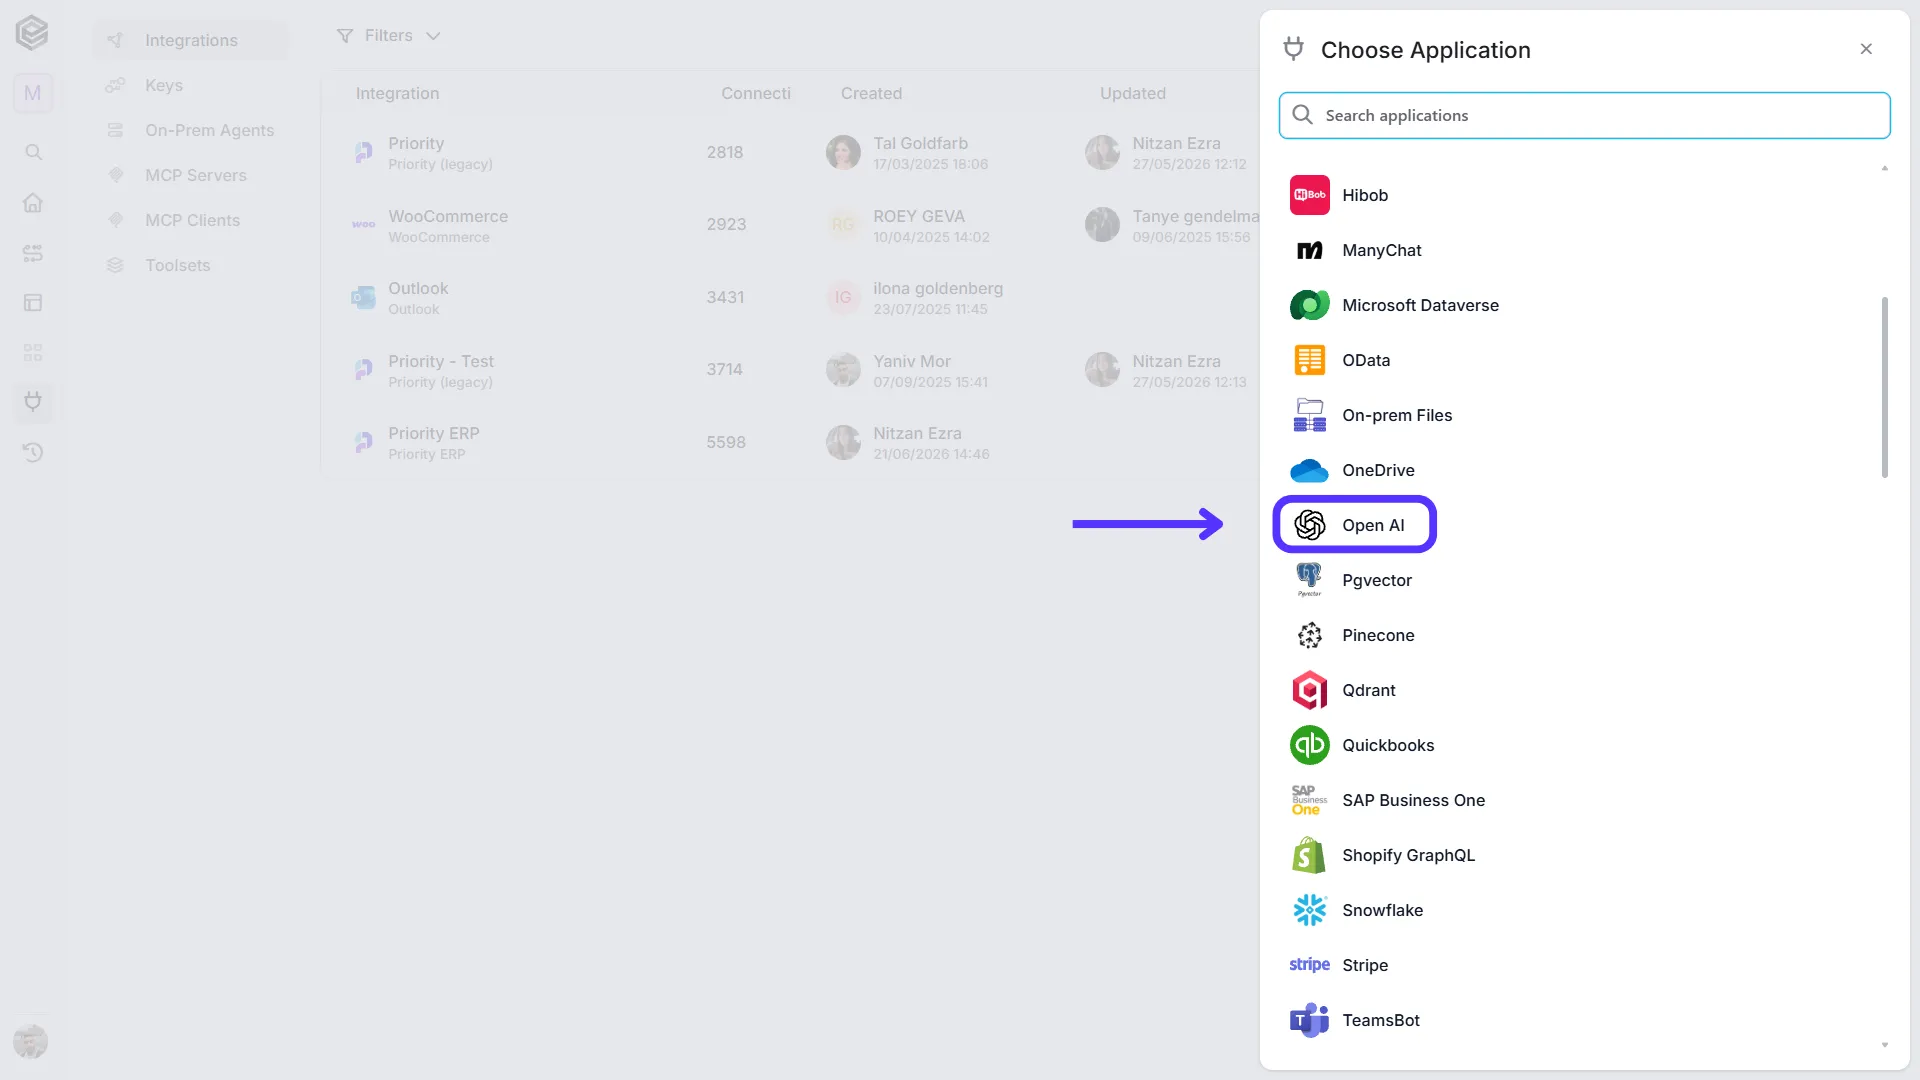1920x1080 pixels.
Task: Choose the Pinecone application icon
Action: [x=1309, y=635]
